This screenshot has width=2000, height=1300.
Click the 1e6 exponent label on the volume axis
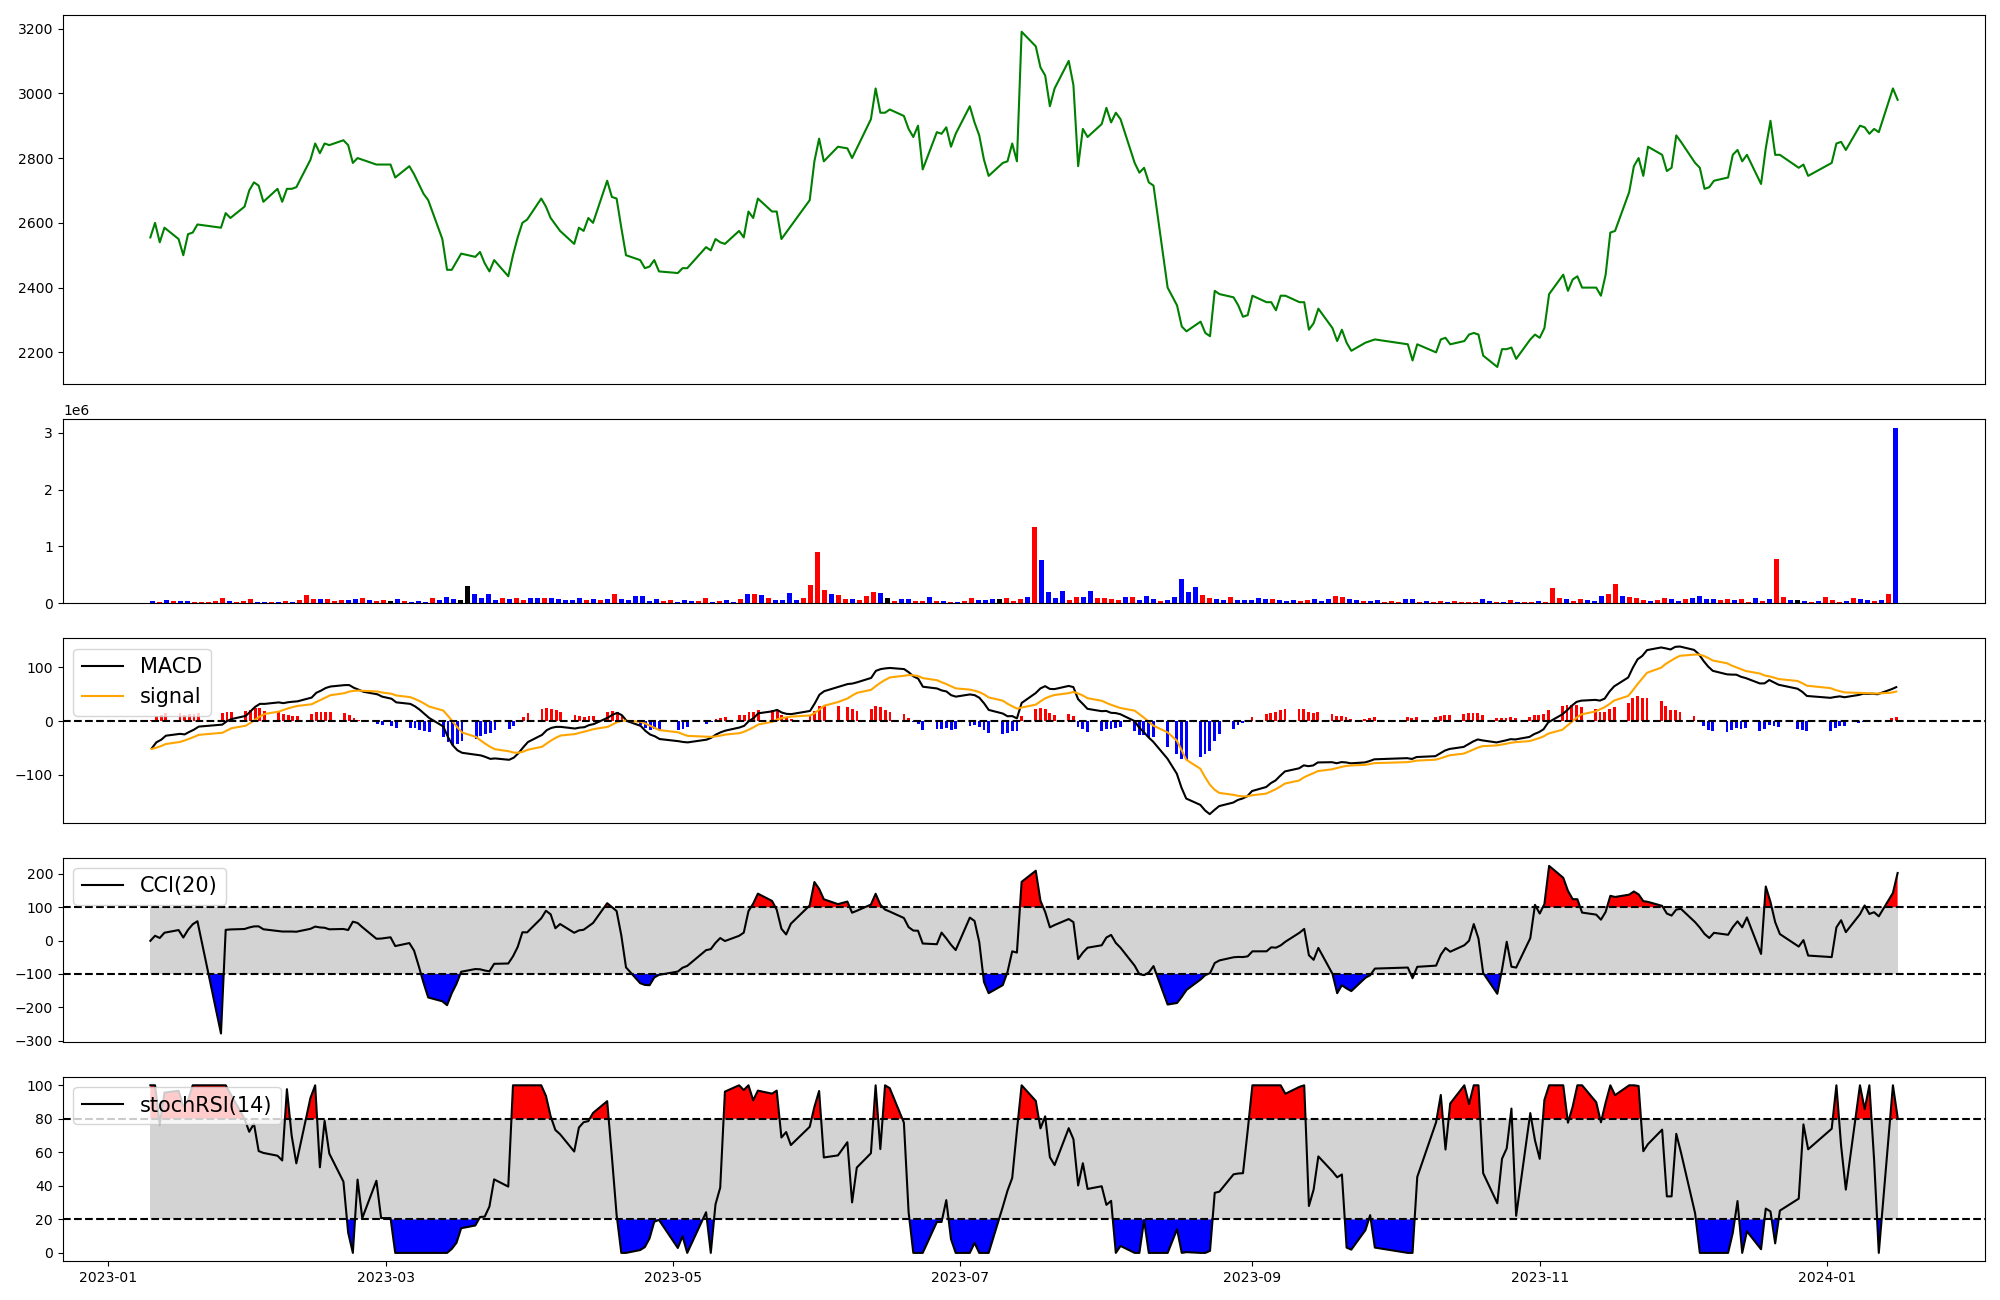tap(77, 411)
